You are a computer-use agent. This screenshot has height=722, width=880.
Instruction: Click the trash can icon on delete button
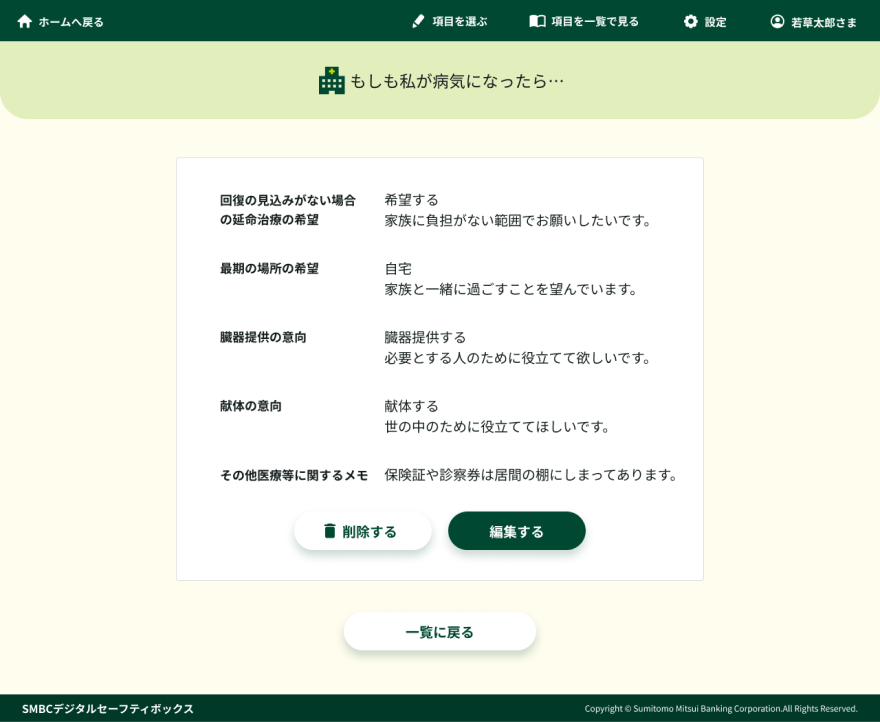tap(330, 531)
